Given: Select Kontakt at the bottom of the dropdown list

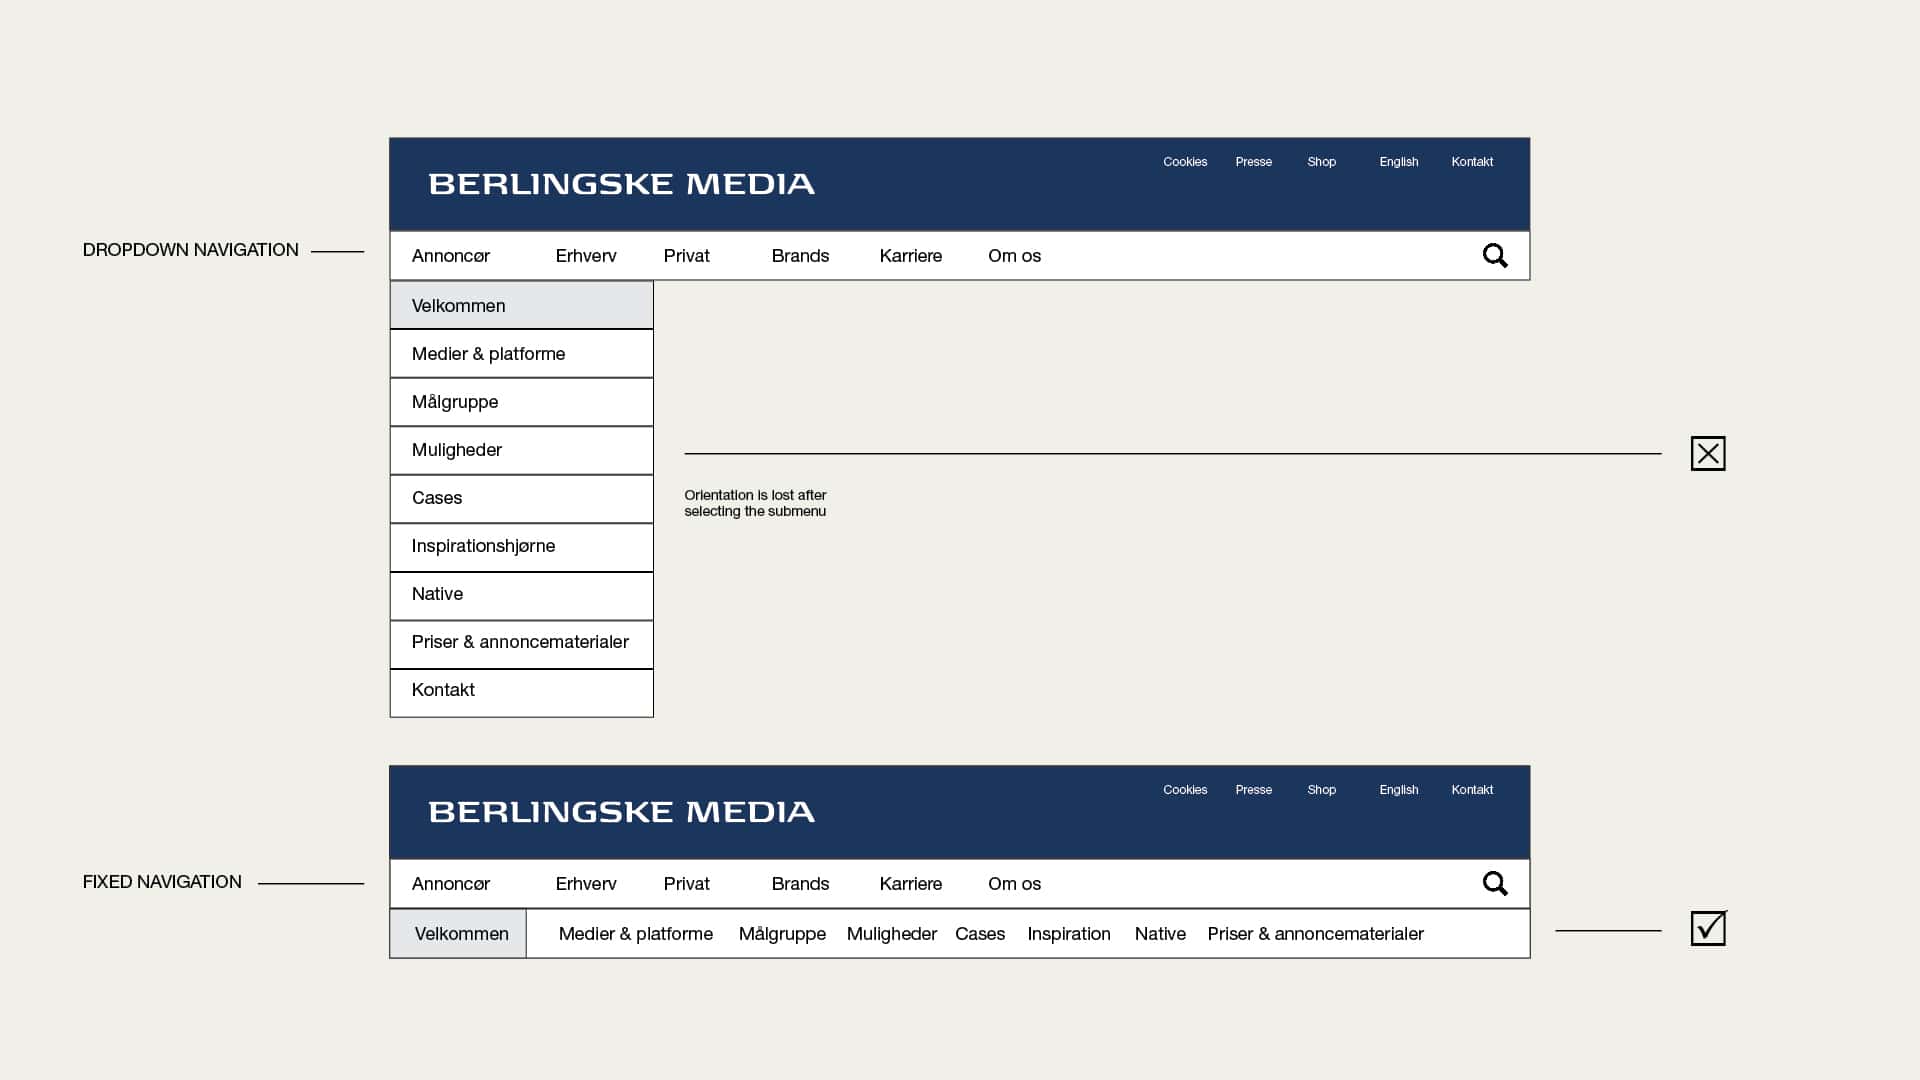Looking at the screenshot, I should pos(521,692).
